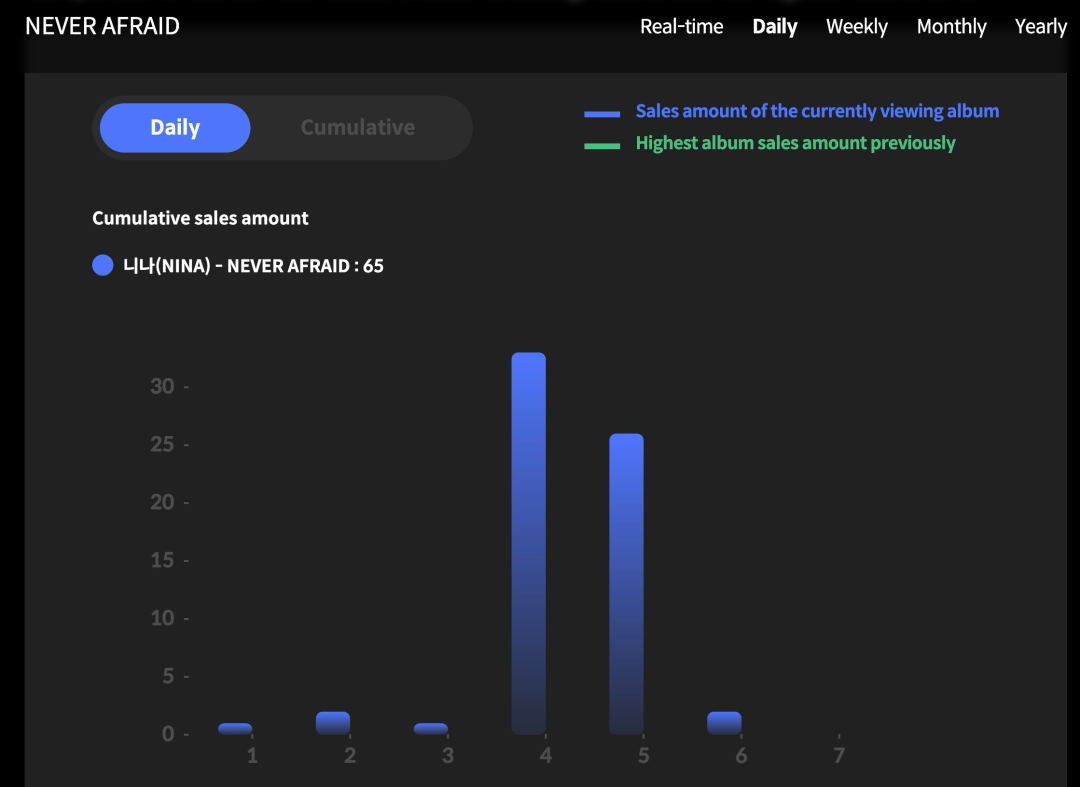Click the day 3 sales bar

coord(431,729)
